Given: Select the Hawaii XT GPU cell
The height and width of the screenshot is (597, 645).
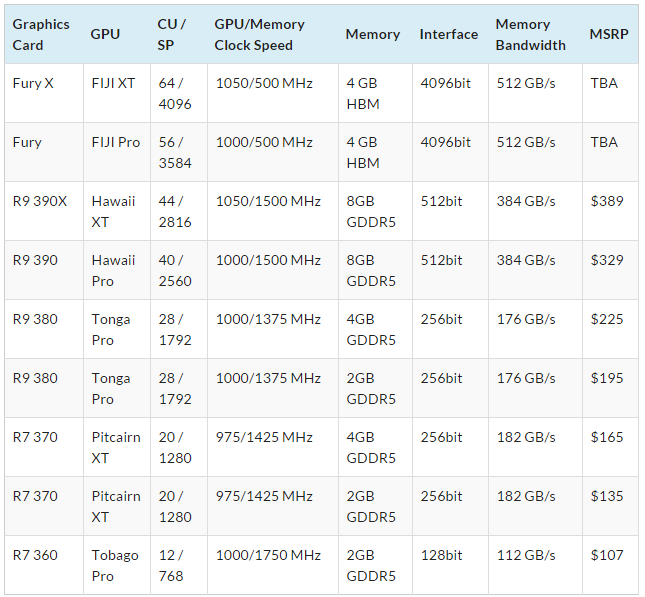Looking at the screenshot, I should coord(117,211).
